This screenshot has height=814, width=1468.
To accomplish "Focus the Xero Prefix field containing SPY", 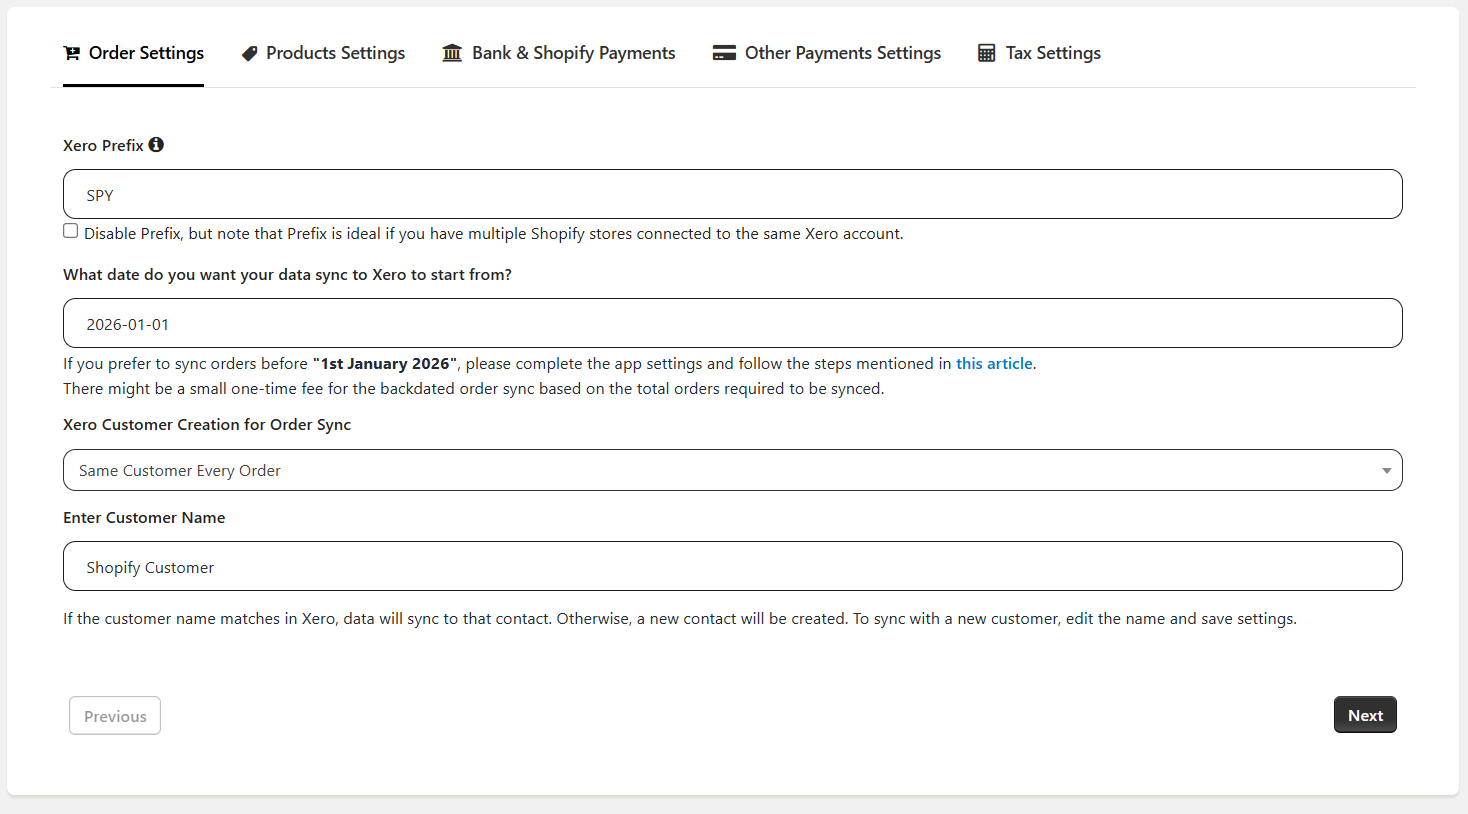I will coord(732,194).
